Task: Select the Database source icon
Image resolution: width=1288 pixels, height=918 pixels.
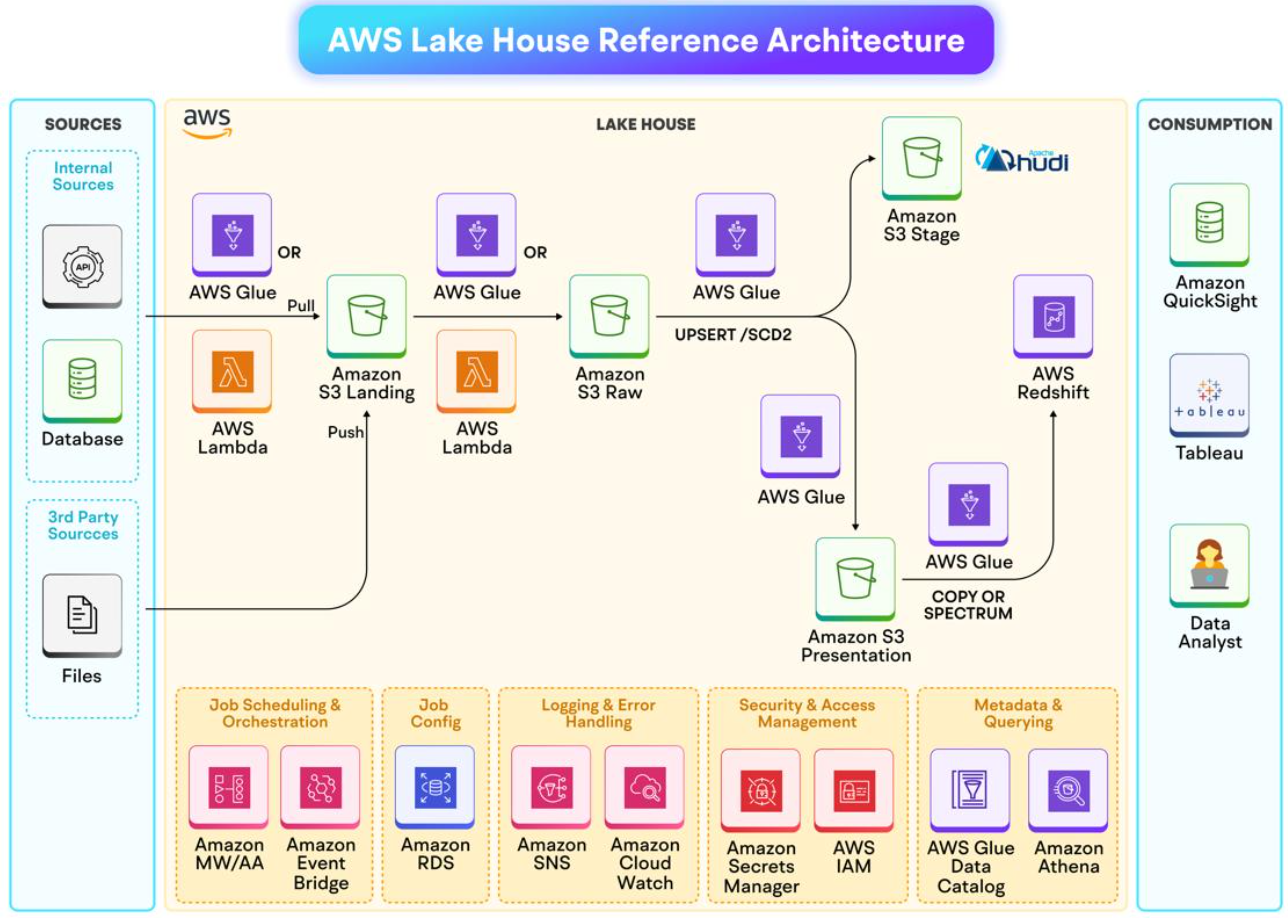Action: [82, 380]
